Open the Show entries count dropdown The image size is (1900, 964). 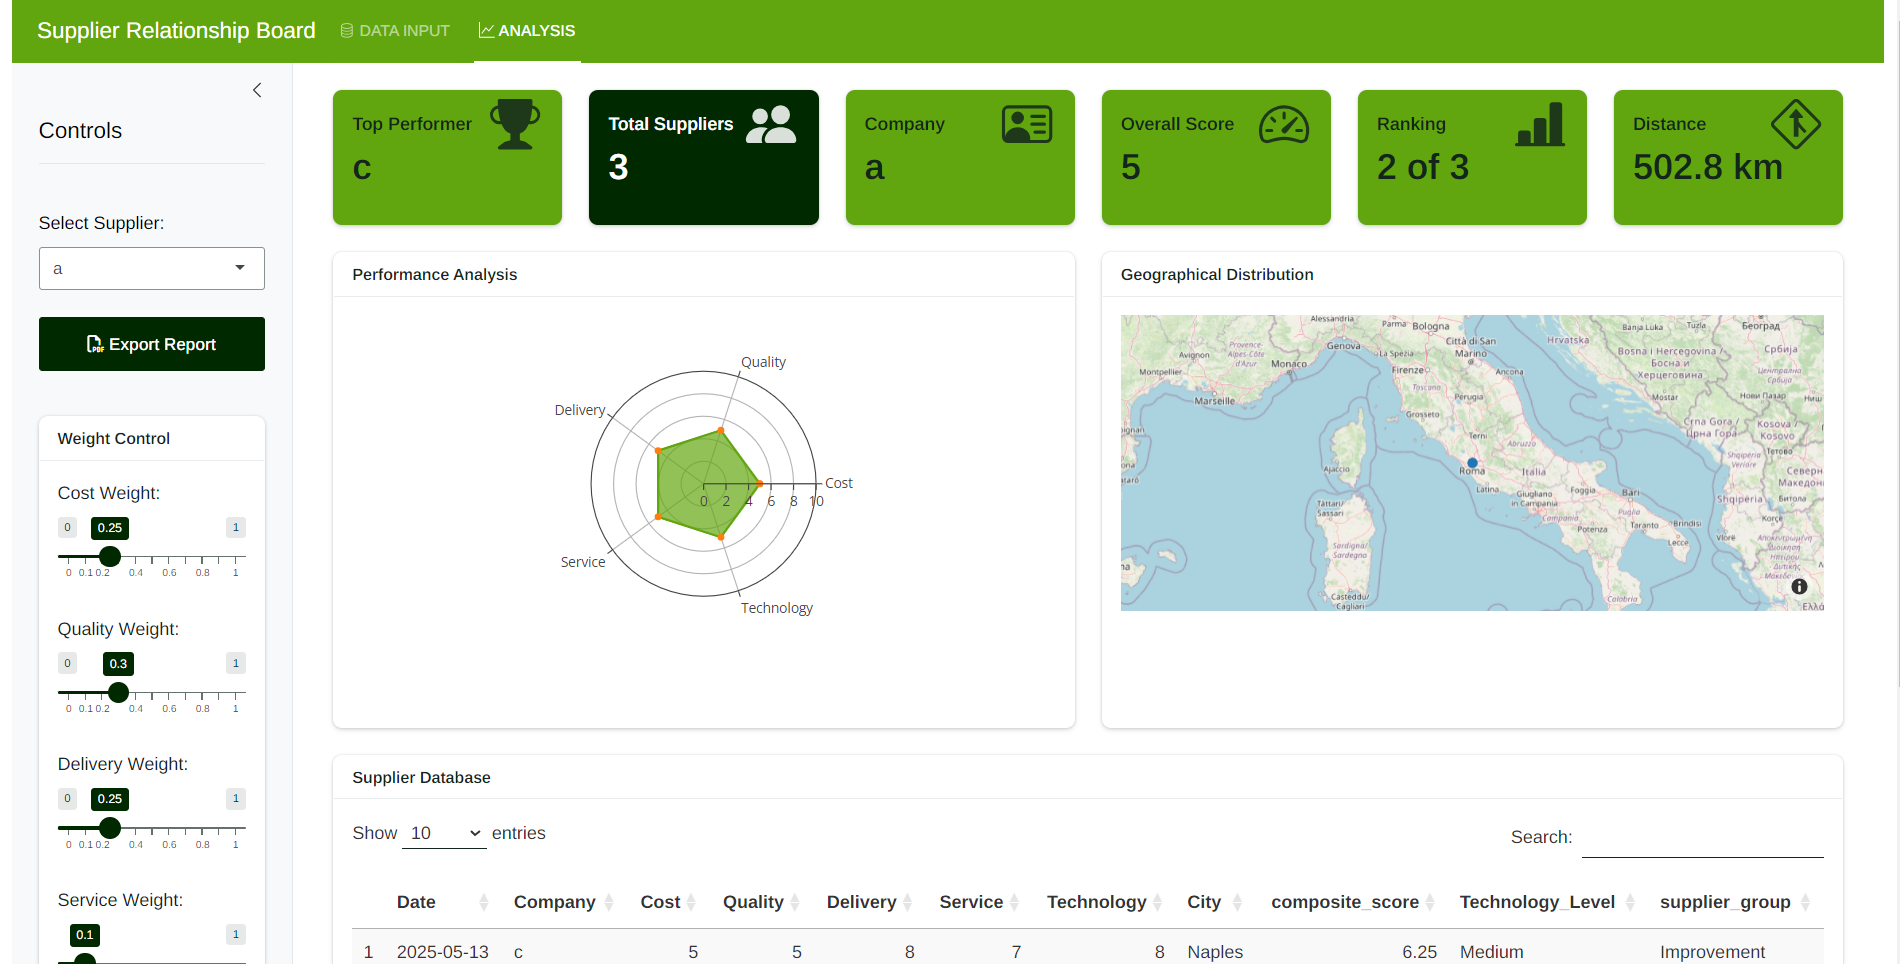(x=444, y=833)
